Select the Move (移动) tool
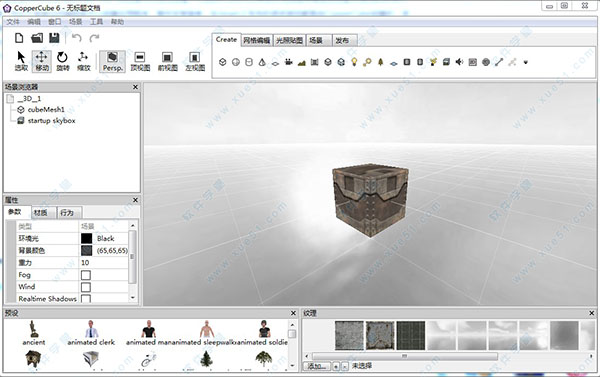Screen dimensions: 600x377 click(41, 61)
